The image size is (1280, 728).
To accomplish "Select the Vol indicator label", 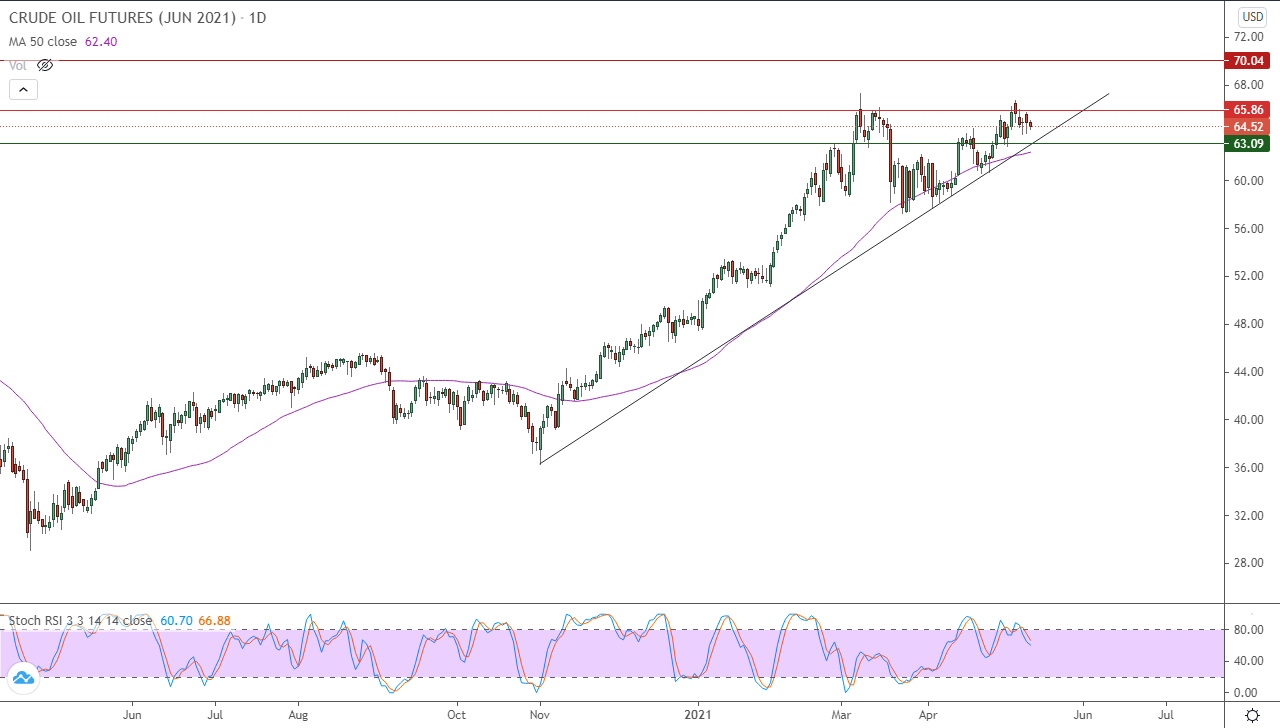I will pos(18,65).
